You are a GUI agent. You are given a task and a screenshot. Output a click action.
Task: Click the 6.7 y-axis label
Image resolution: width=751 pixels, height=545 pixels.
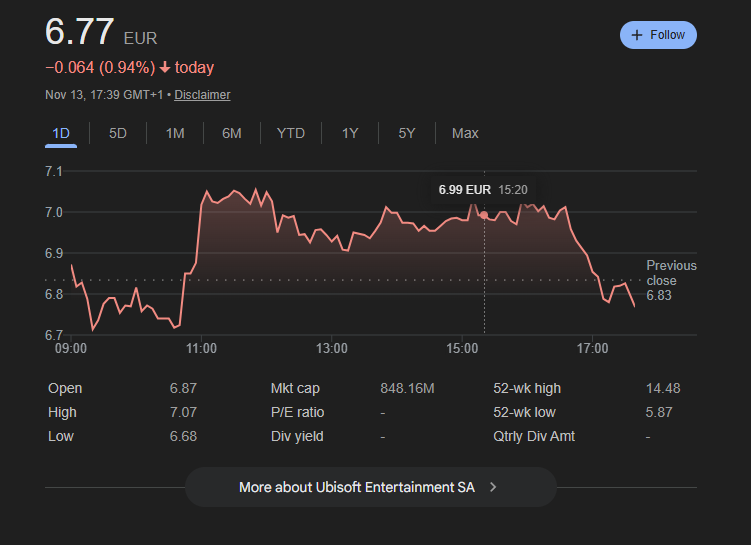coord(54,335)
